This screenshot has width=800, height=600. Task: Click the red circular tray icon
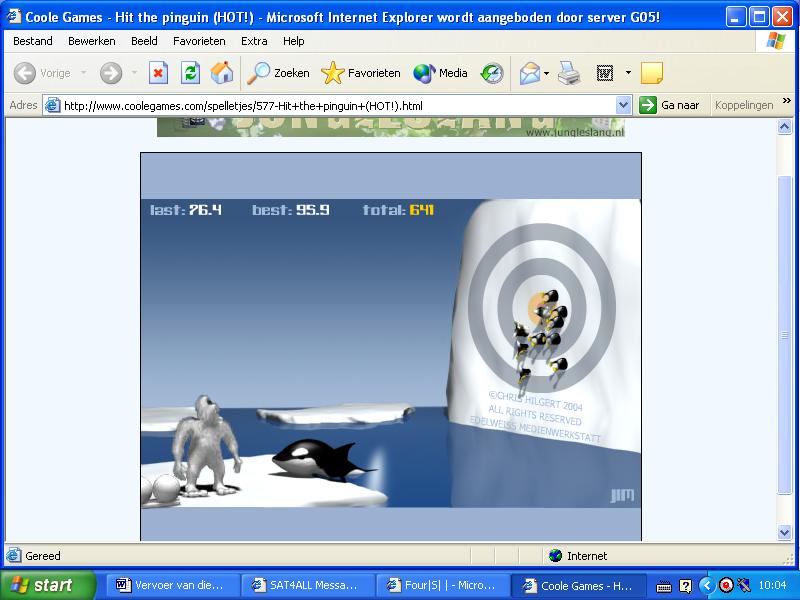(726, 585)
